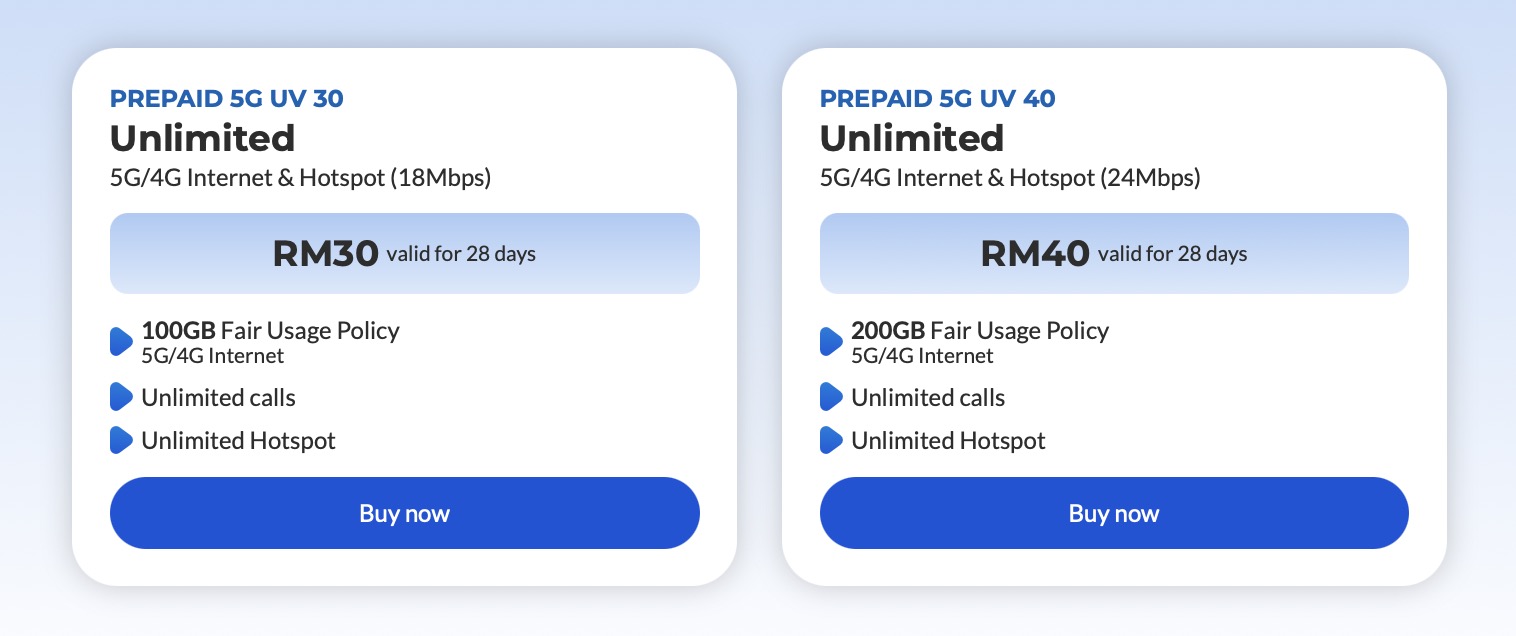
Task: Click the 100GB Fair Usage Policy text
Action: pyautogui.click(x=270, y=331)
